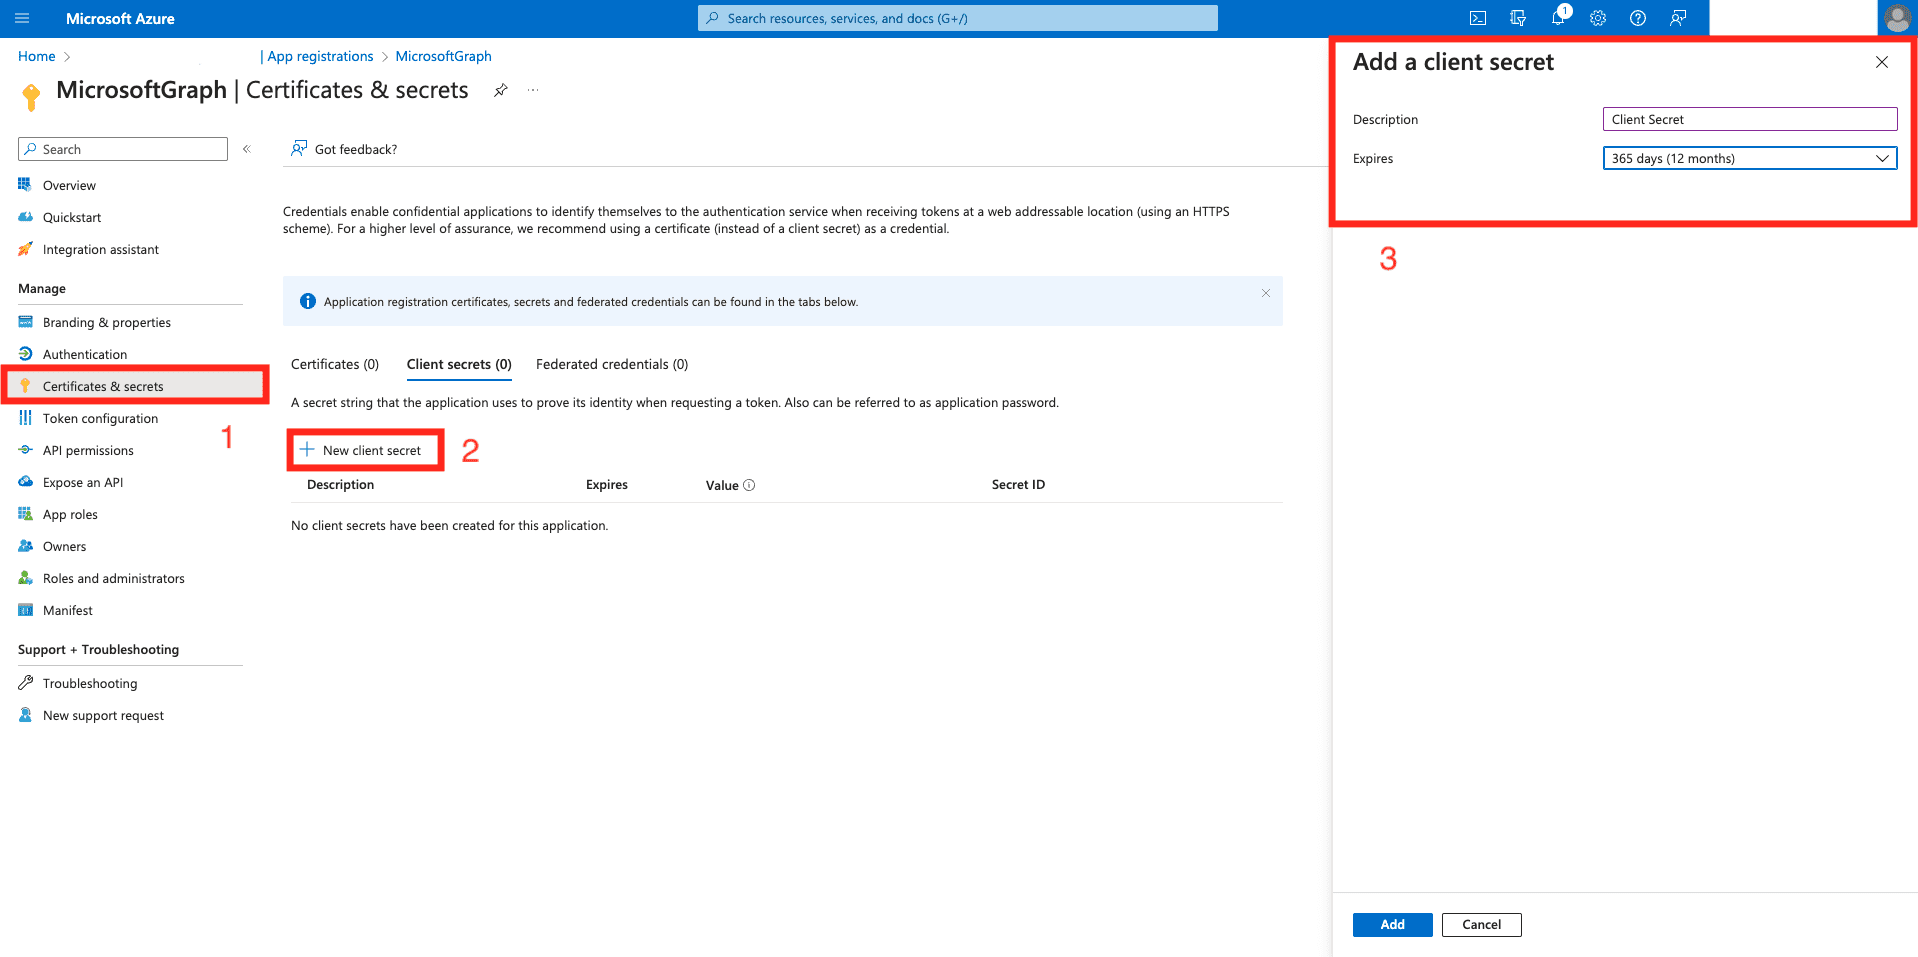Open the hamburger portal menu
The height and width of the screenshot is (957, 1918).
22,18
